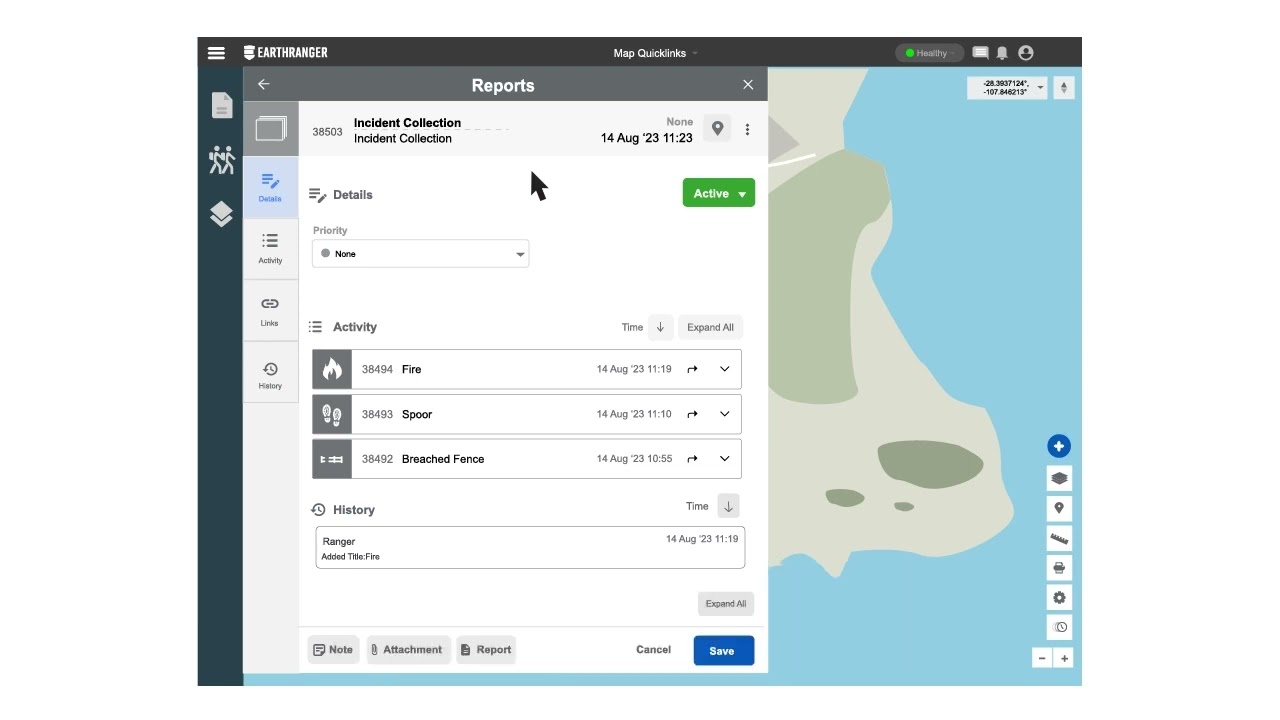Open the map base layers control

(1059, 478)
